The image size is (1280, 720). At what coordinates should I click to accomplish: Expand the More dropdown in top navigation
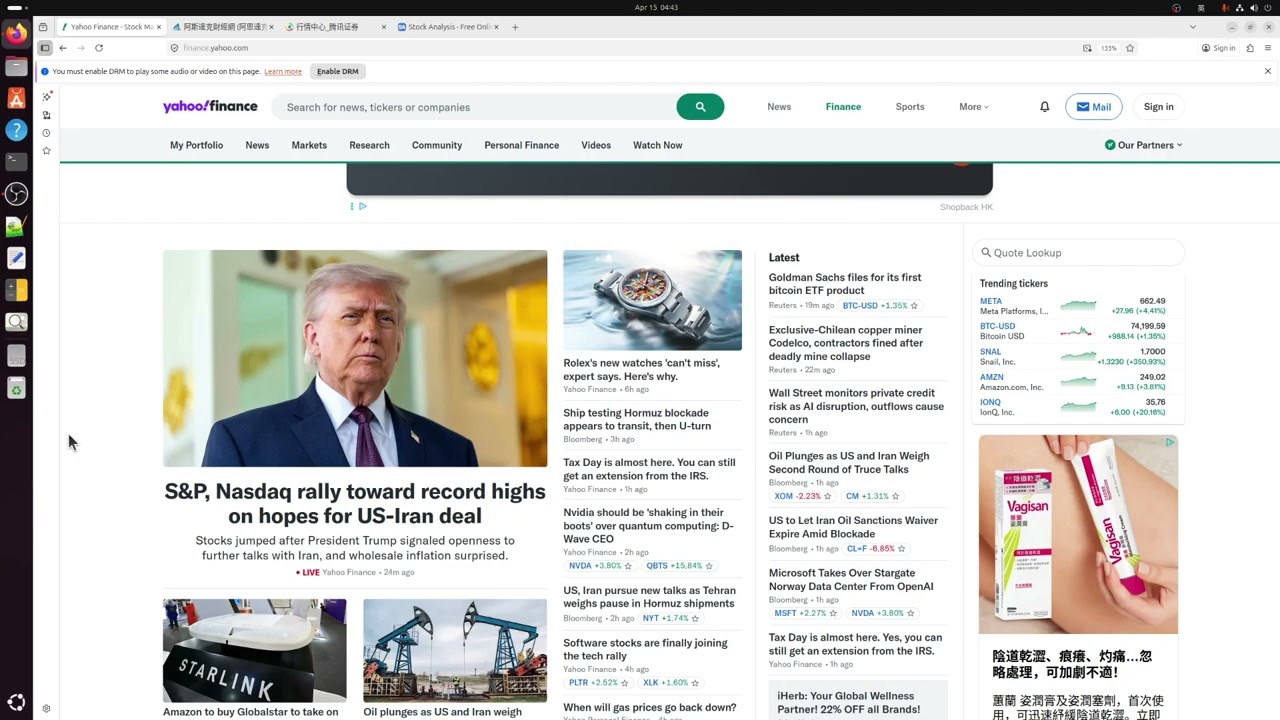point(974,107)
